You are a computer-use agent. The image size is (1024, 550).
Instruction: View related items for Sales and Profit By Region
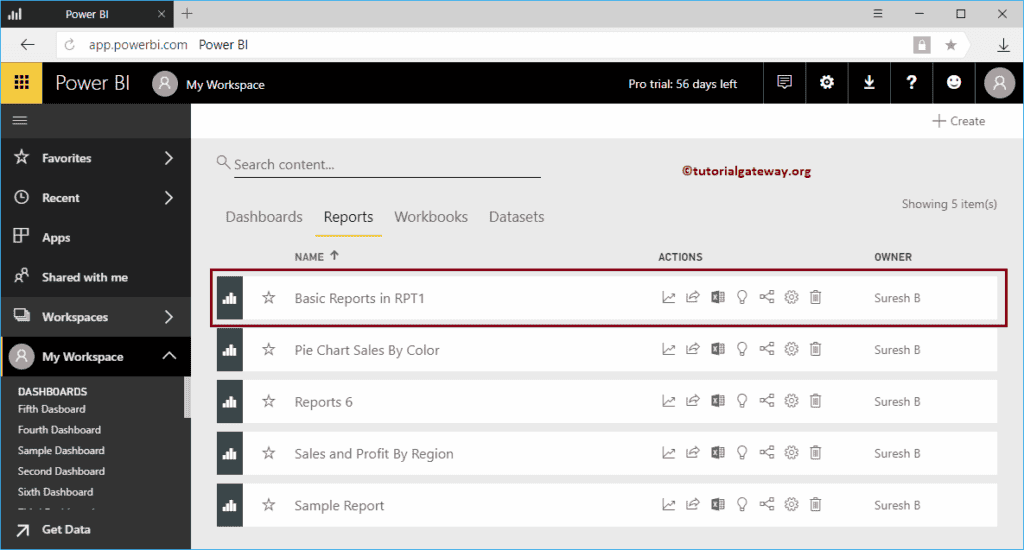767,453
